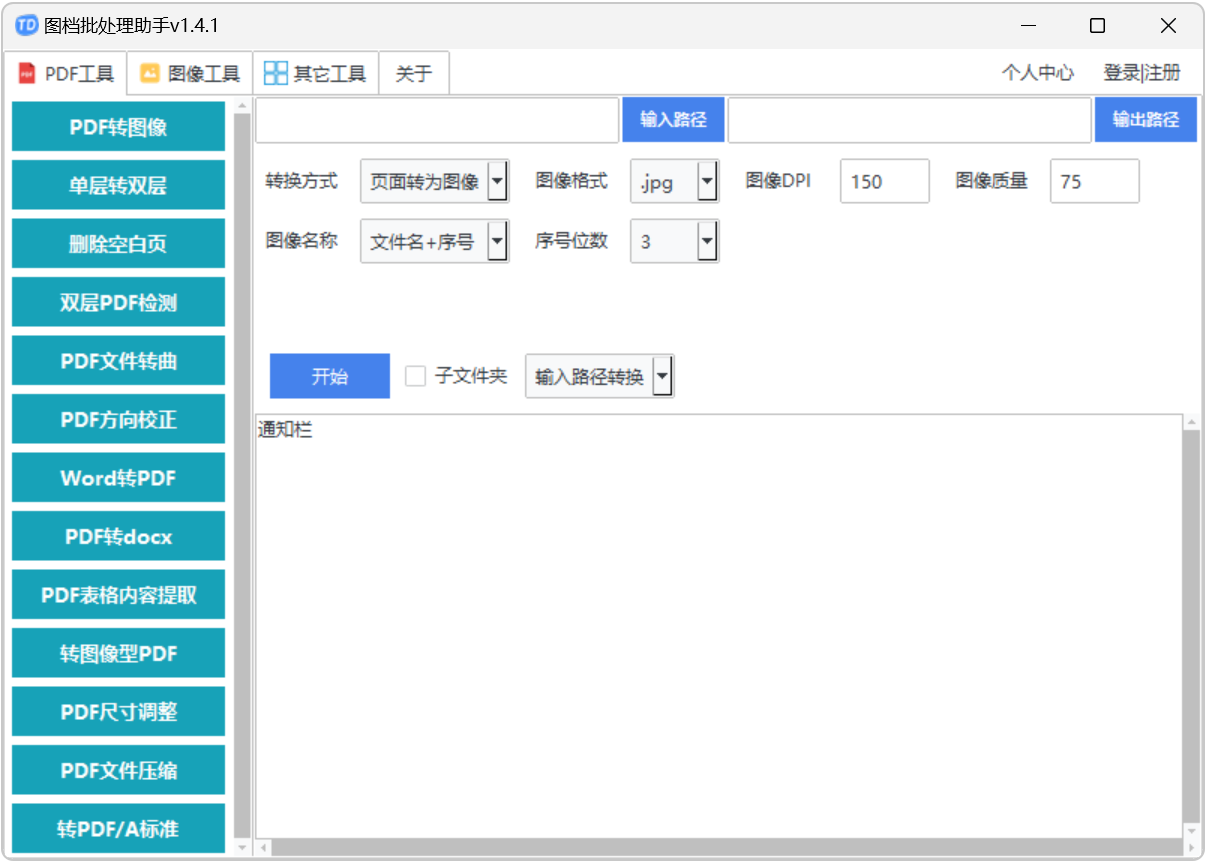This screenshot has height=863, width=1206.
Task: Click the log area scroll-up arrow
Action: (x=1191, y=423)
